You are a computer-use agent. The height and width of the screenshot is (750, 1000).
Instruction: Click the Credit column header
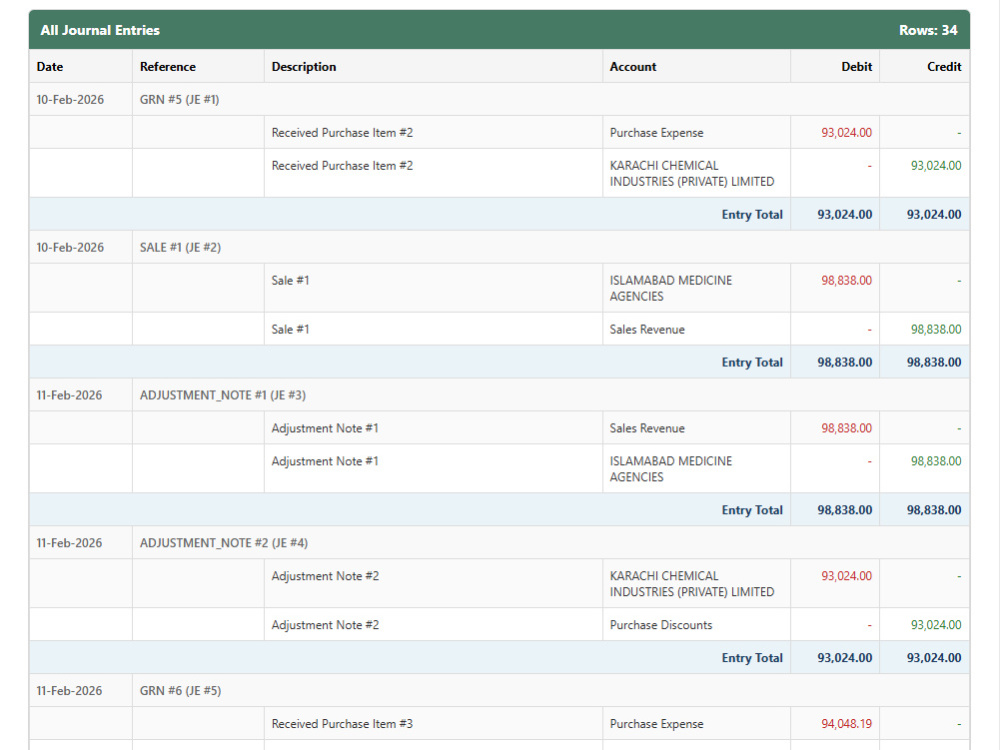[944, 66]
